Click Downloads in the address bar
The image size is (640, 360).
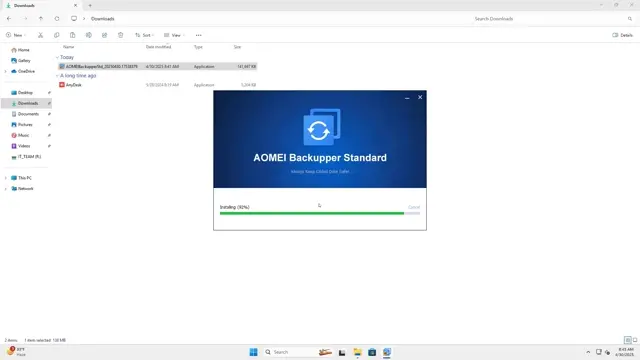[x=102, y=19]
